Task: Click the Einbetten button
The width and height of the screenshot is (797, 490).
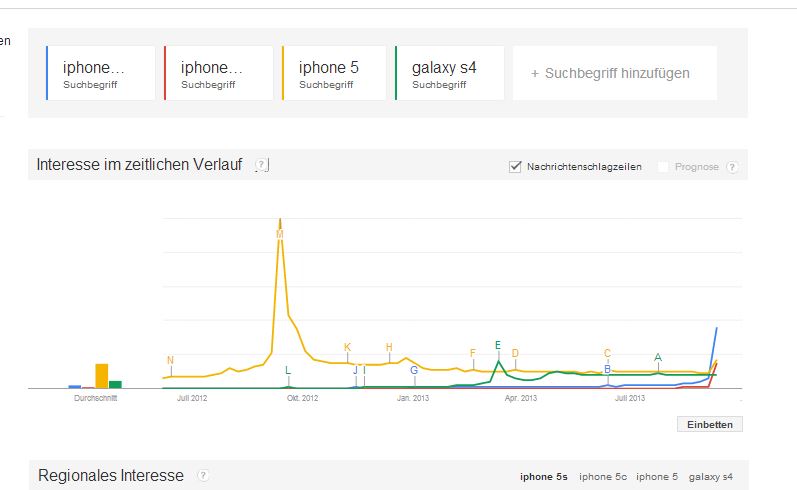Action: coord(709,424)
